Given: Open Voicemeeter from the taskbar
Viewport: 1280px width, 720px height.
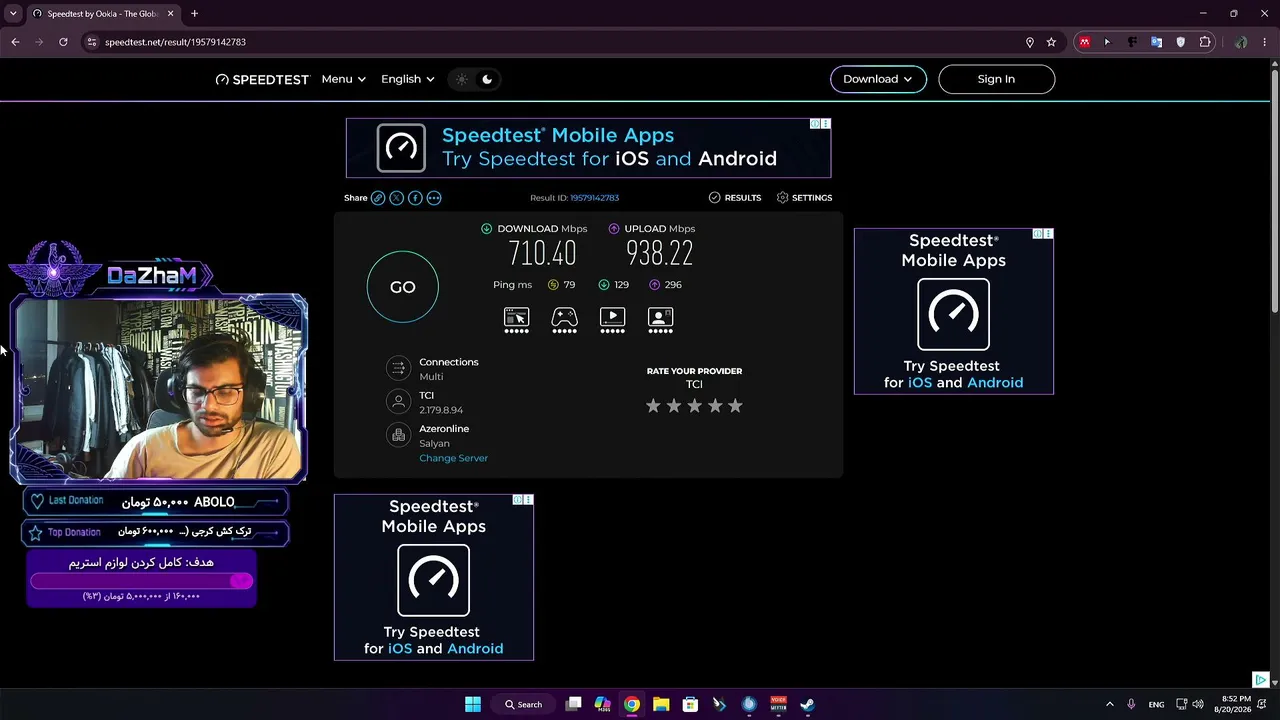Looking at the screenshot, I should point(778,704).
